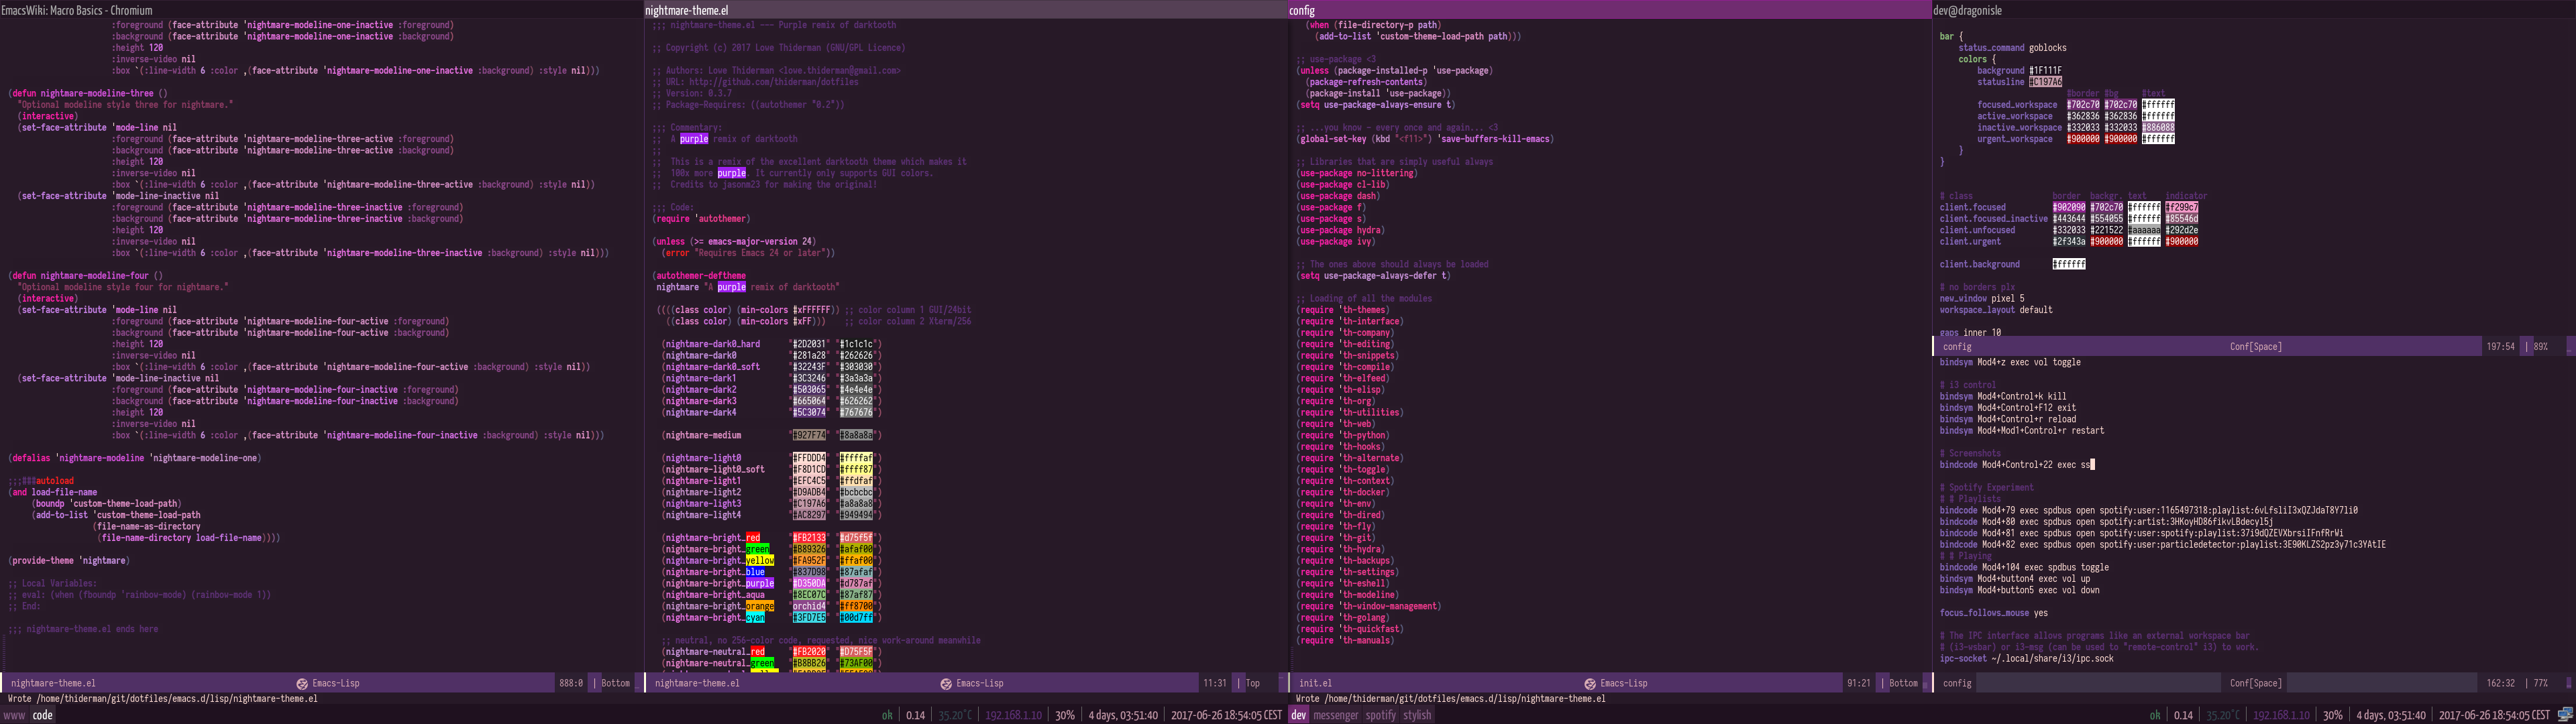Select the stylish workspace button
The width and height of the screenshot is (2576, 724).
(1417, 715)
